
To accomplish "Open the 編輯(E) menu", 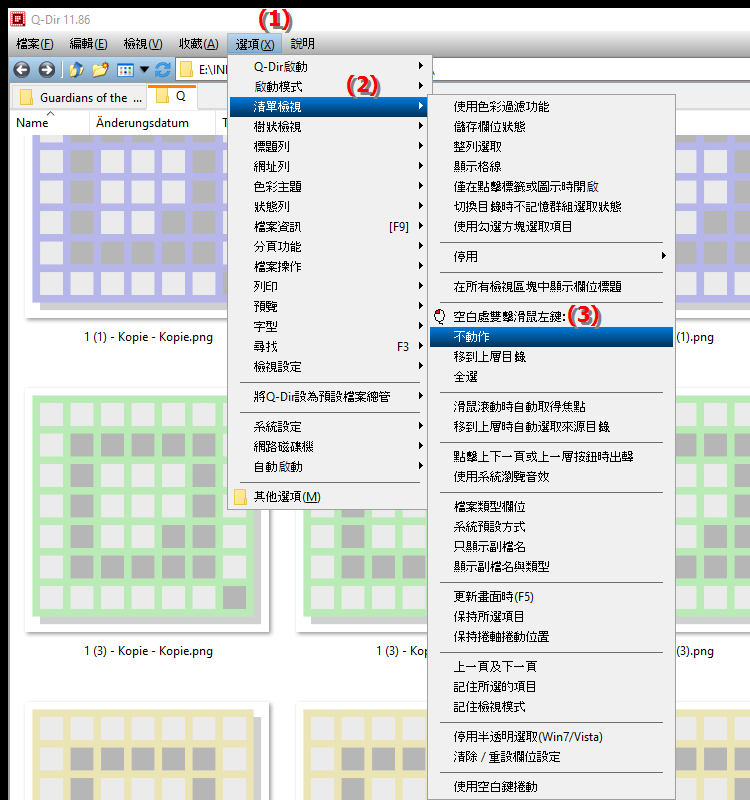I will 88,44.
